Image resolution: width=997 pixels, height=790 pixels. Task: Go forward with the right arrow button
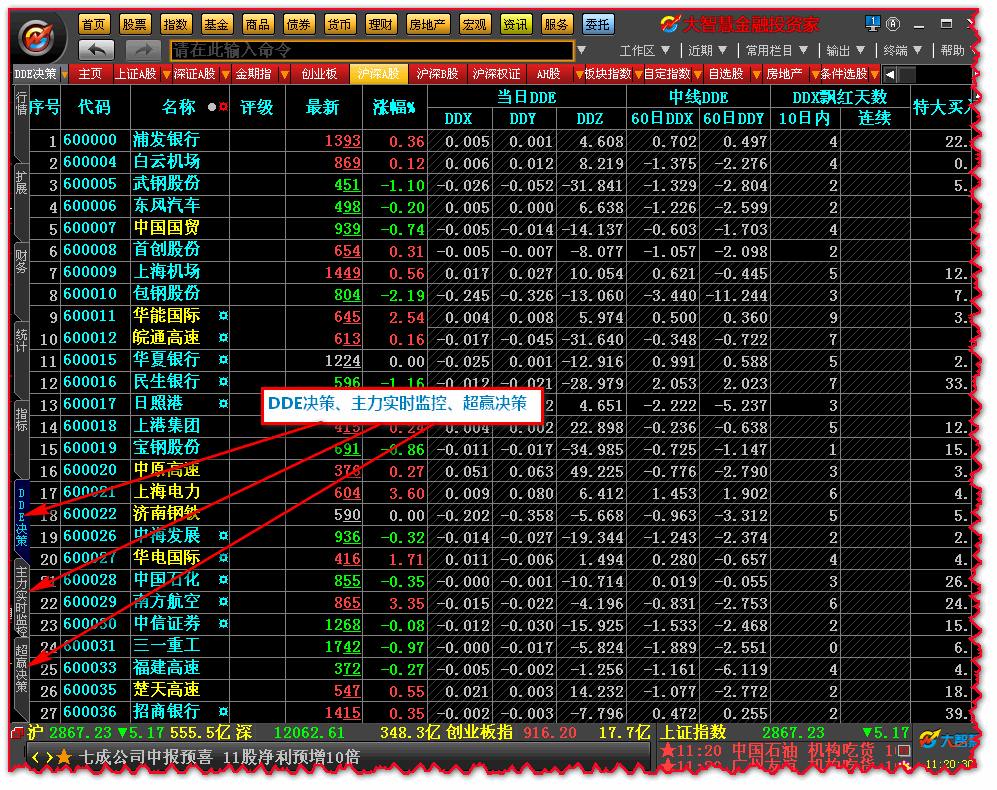(x=143, y=50)
